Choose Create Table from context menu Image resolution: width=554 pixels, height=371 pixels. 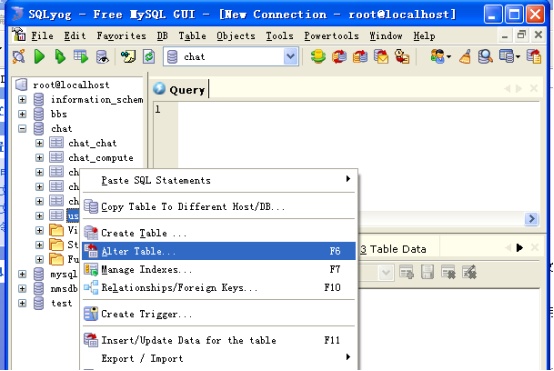tap(219, 233)
